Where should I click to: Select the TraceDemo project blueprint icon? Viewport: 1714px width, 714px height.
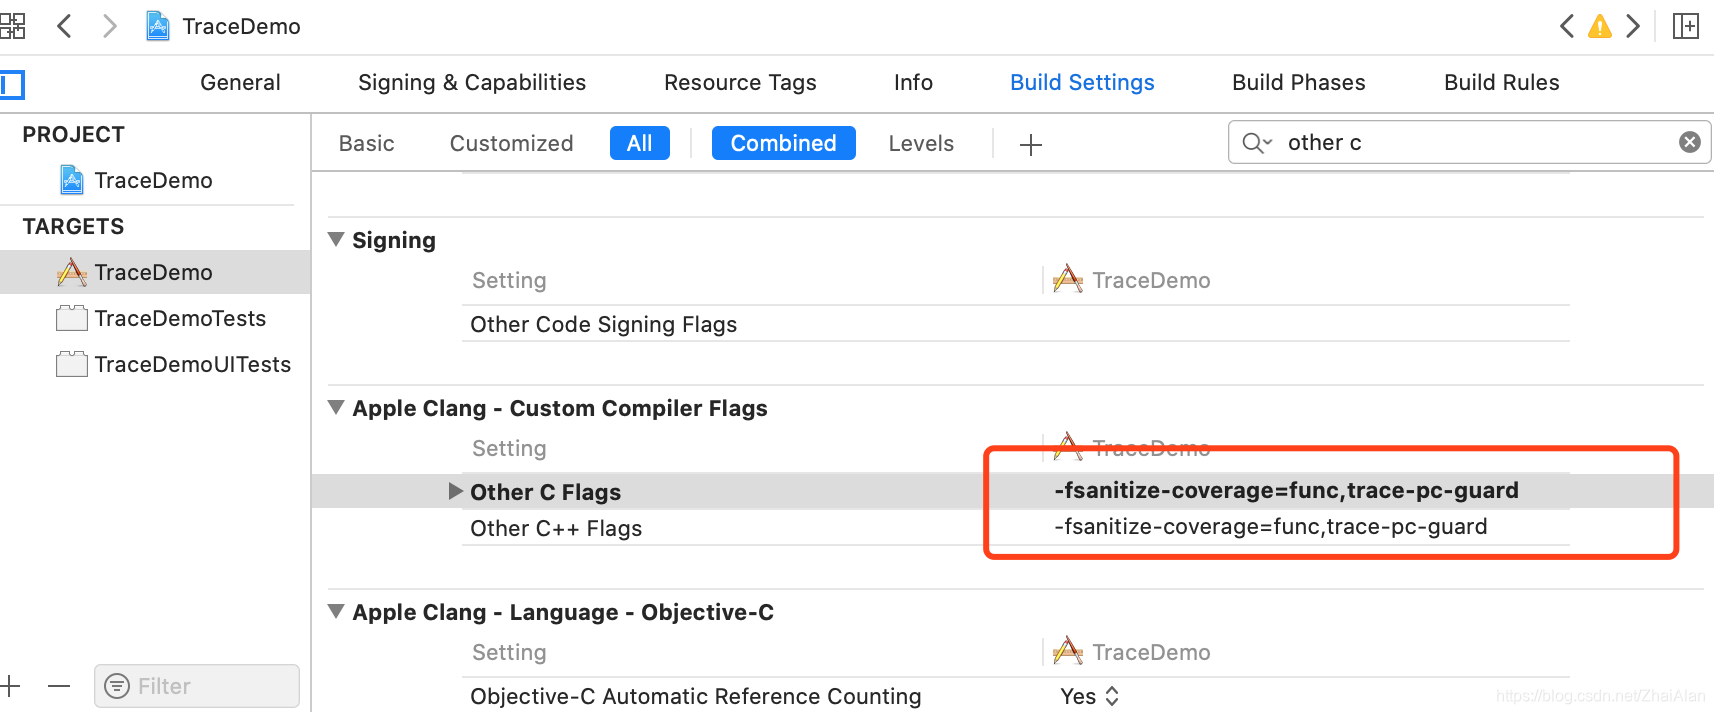coord(72,180)
